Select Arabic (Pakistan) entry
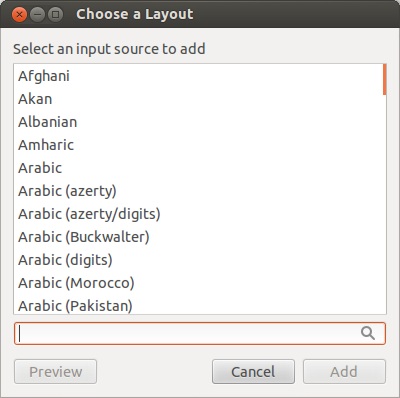 (199, 305)
